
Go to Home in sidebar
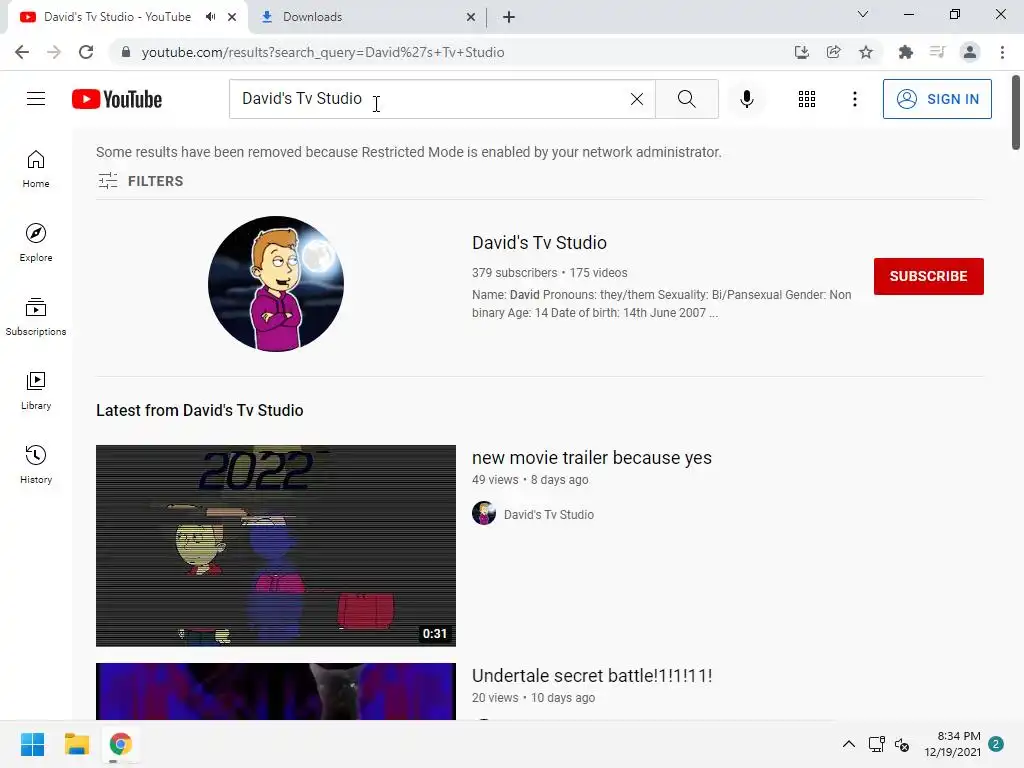[36, 169]
